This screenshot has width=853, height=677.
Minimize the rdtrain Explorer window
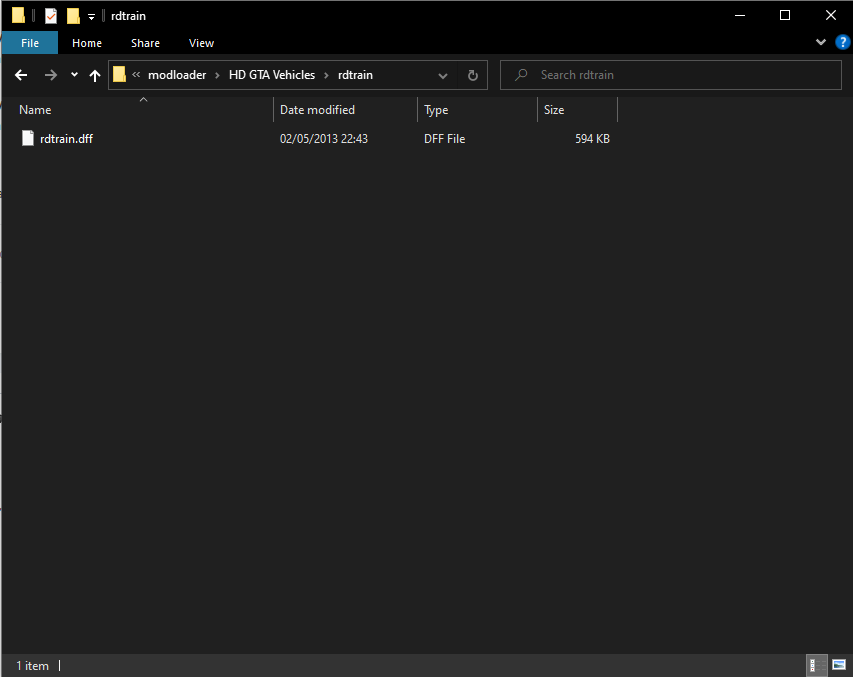740,16
